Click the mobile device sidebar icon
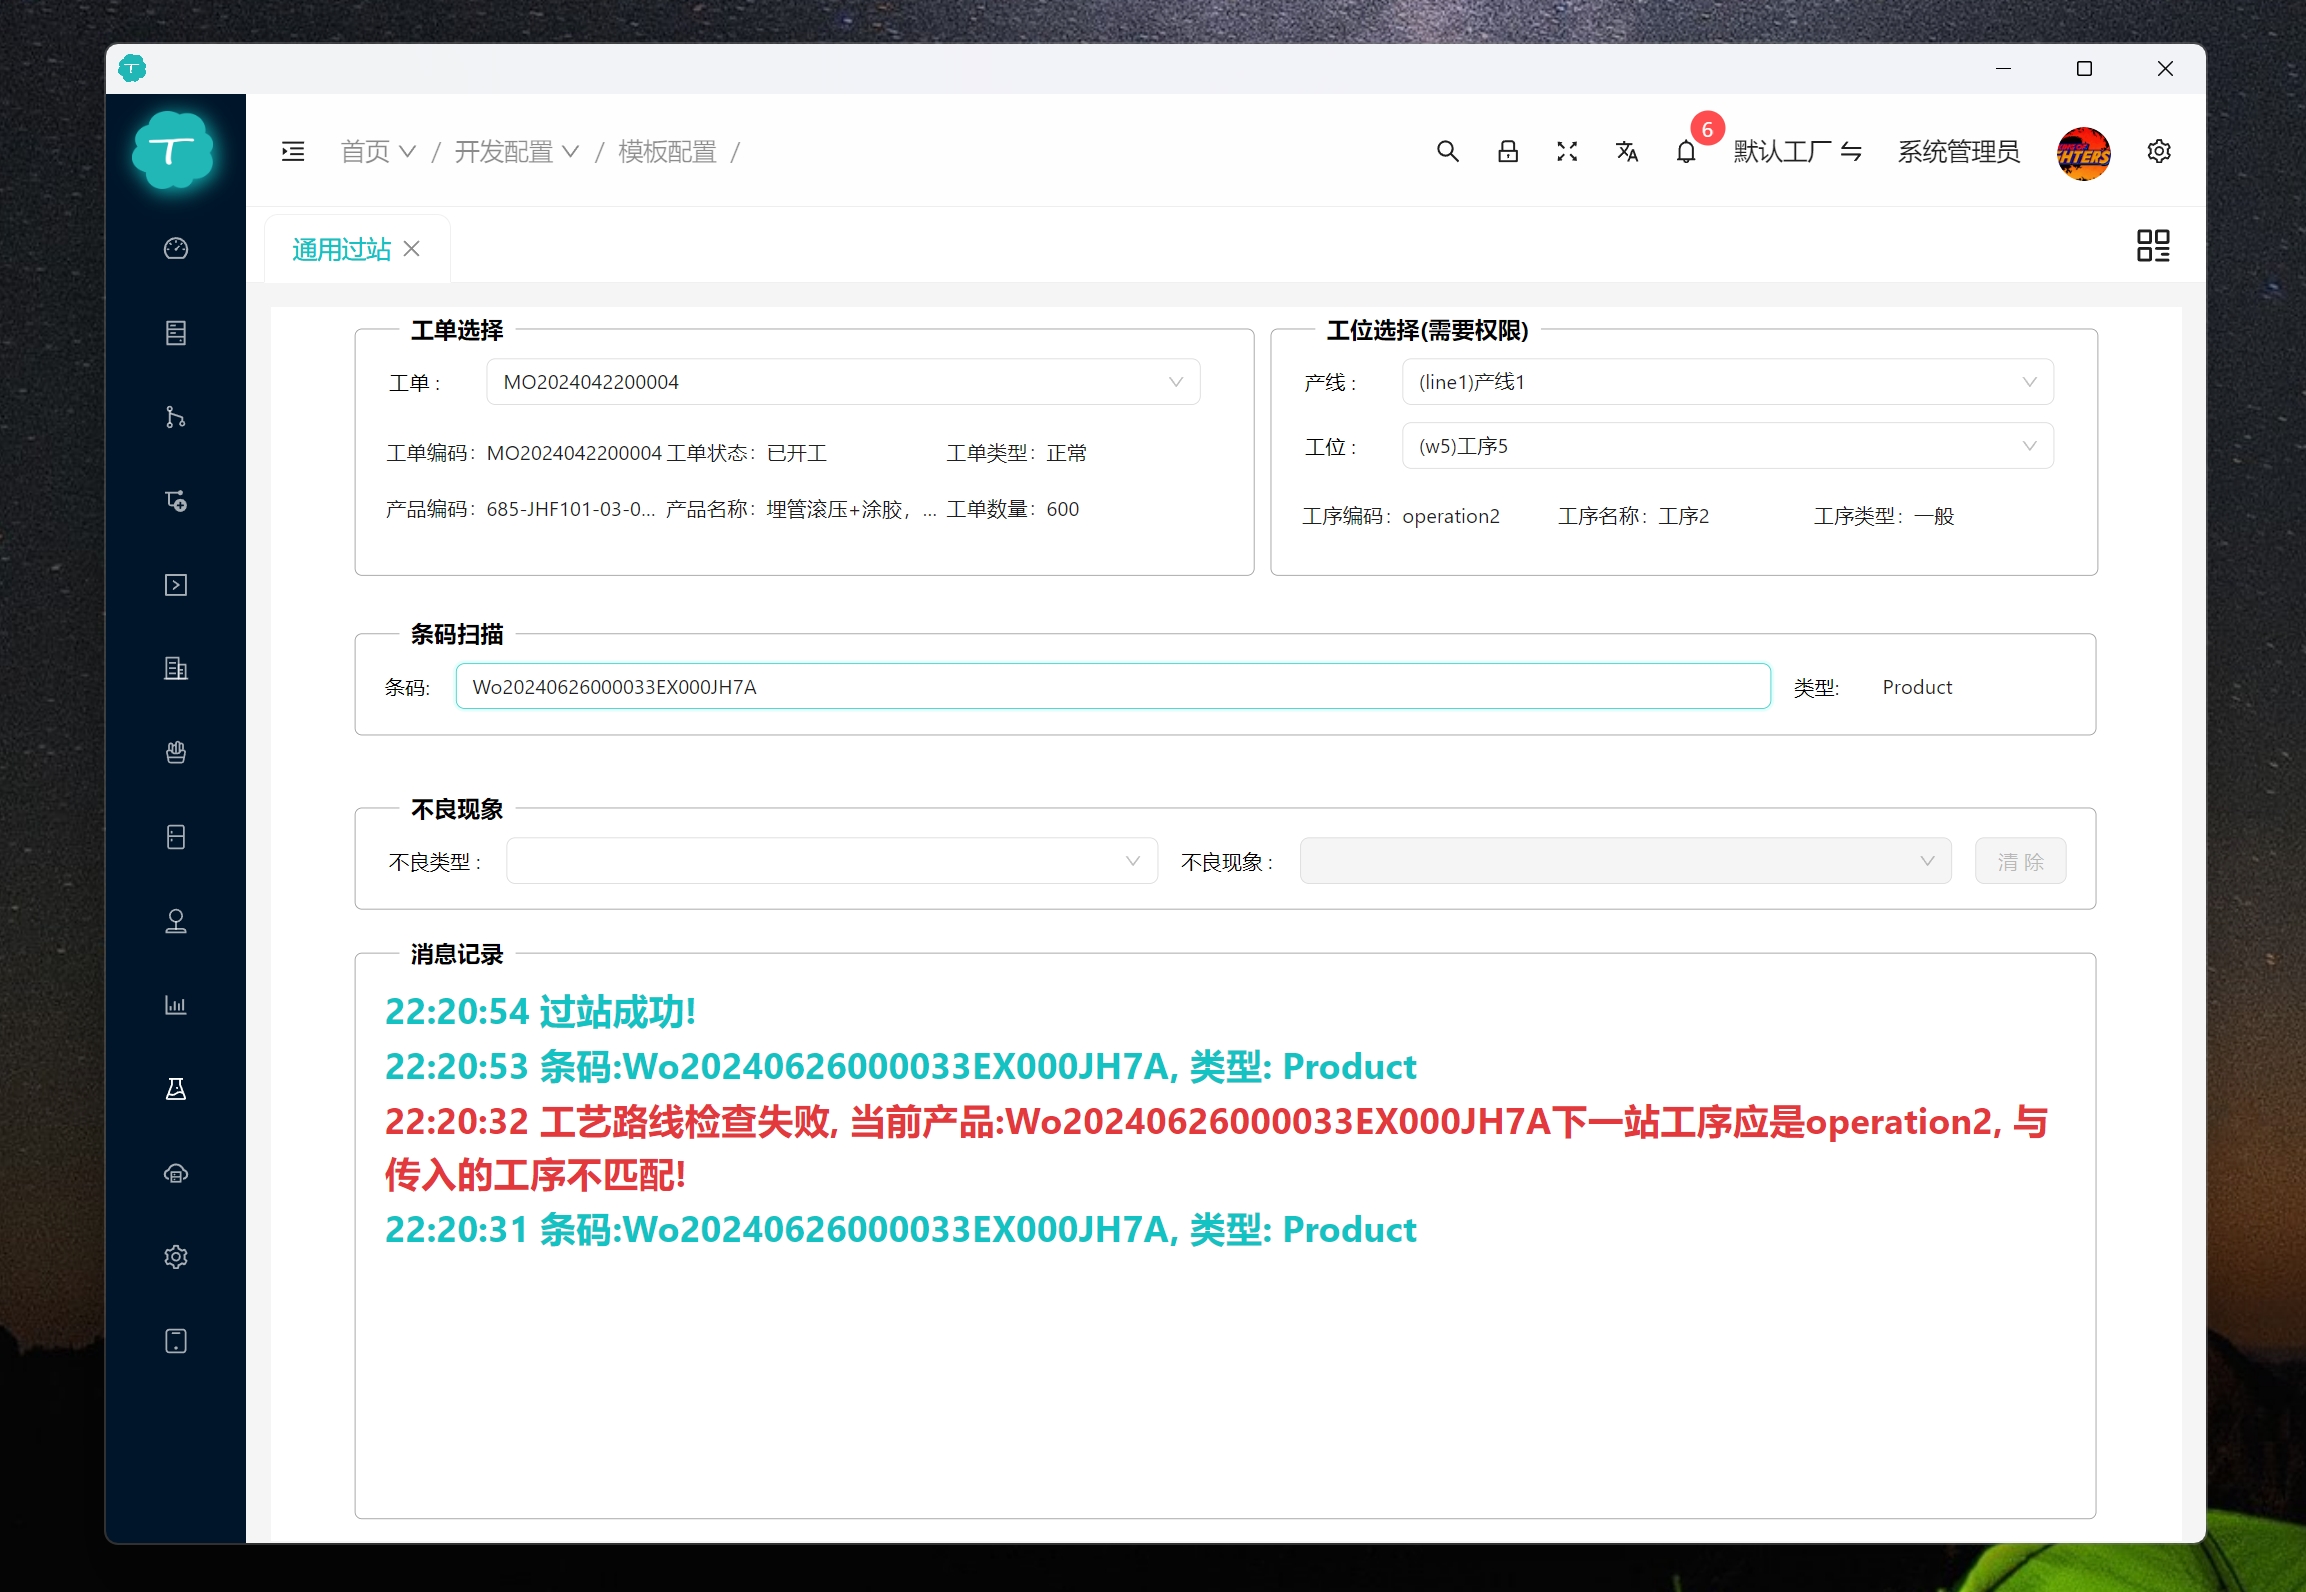 [x=176, y=1341]
